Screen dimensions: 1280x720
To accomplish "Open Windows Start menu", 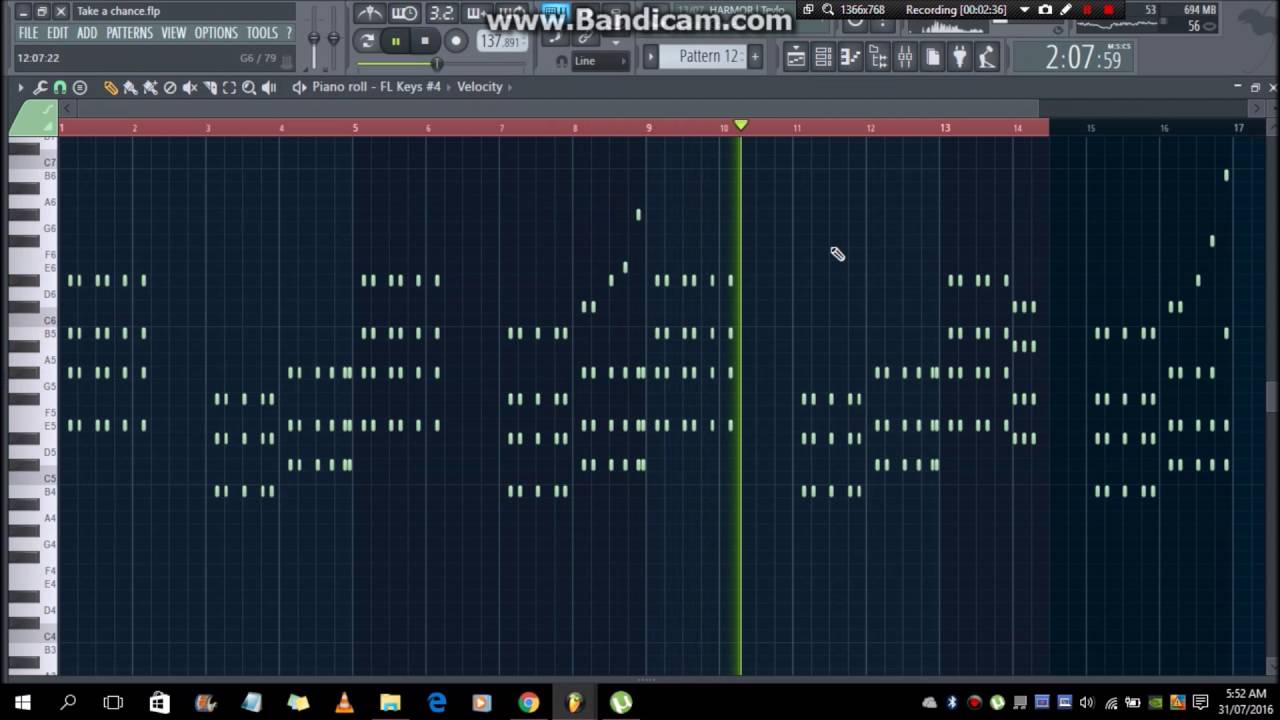I will [x=22, y=703].
